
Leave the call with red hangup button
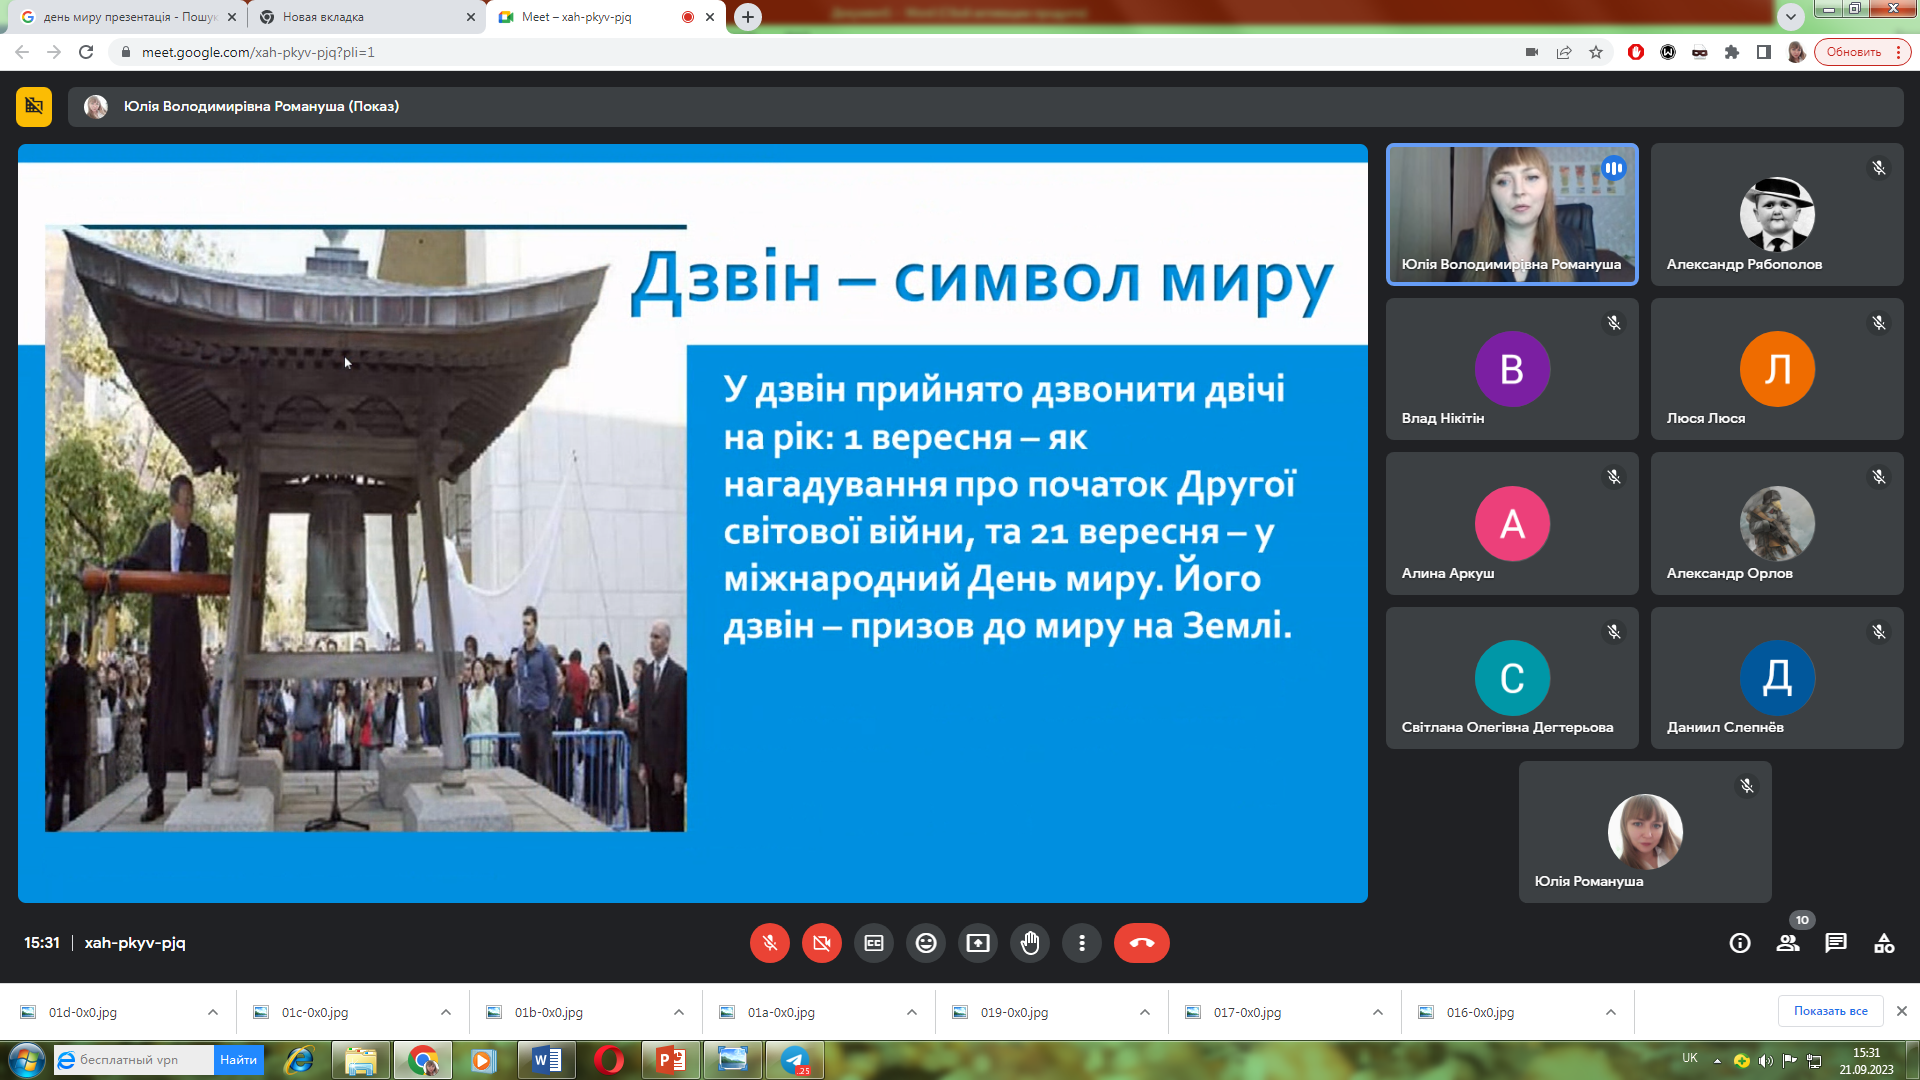pyautogui.click(x=1141, y=943)
